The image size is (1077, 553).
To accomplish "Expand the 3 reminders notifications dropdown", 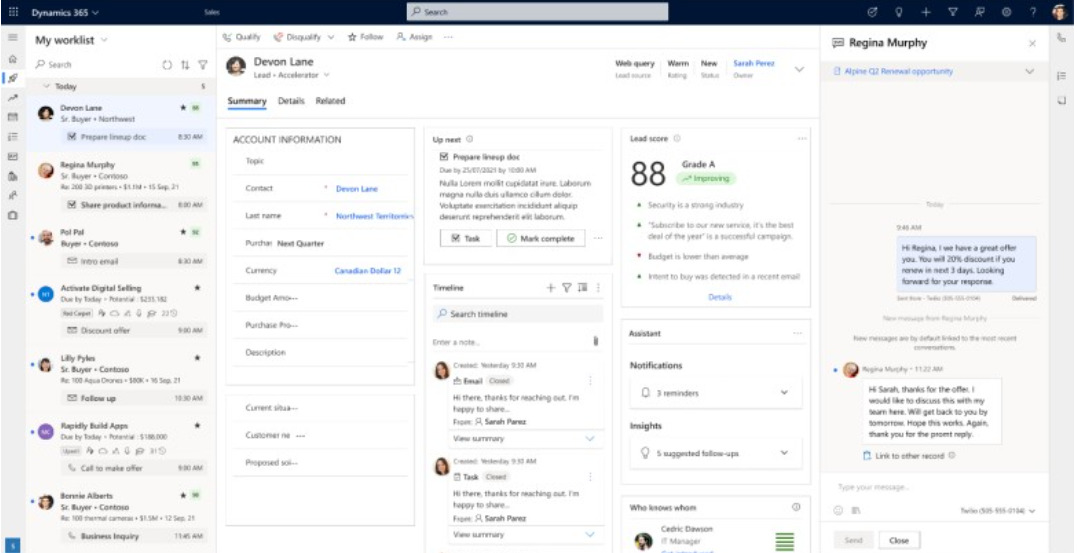I will coord(784,393).
